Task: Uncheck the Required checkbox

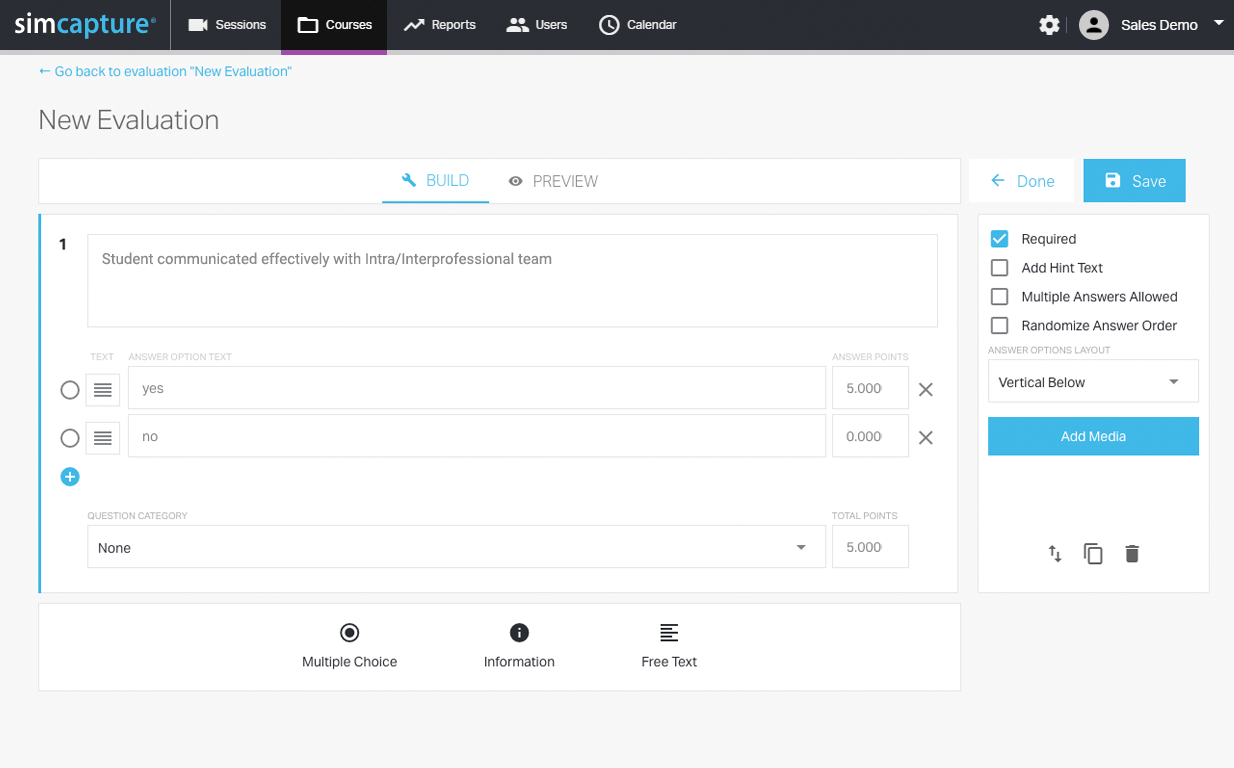Action: [x=999, y=239]
